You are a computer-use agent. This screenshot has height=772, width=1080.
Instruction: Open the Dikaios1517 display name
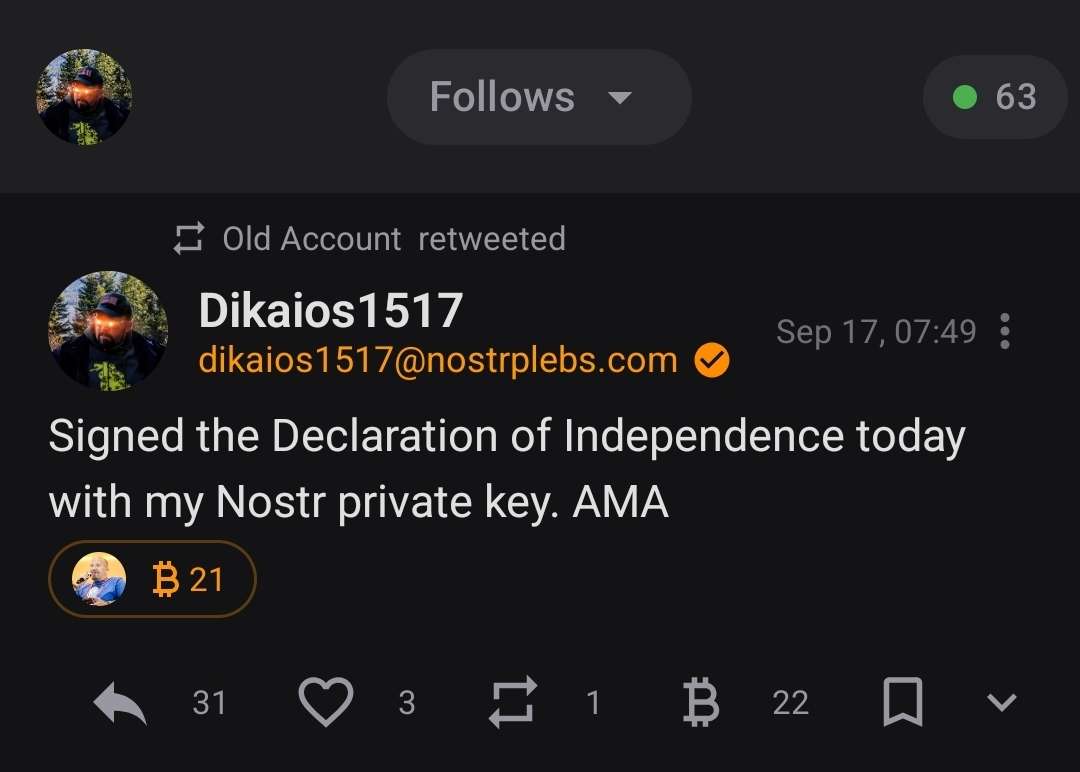330,311
